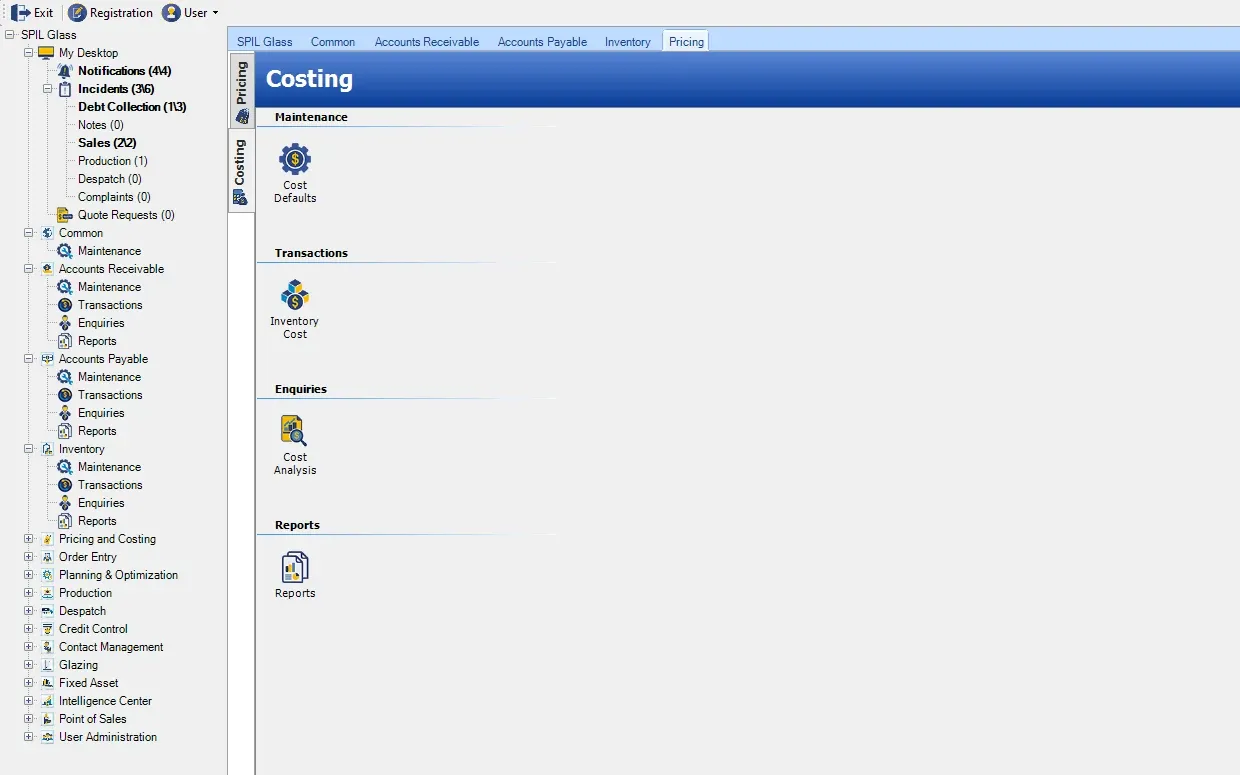
Task: Click the Incidents clipboard icon in tree
Action: (65, 89)
